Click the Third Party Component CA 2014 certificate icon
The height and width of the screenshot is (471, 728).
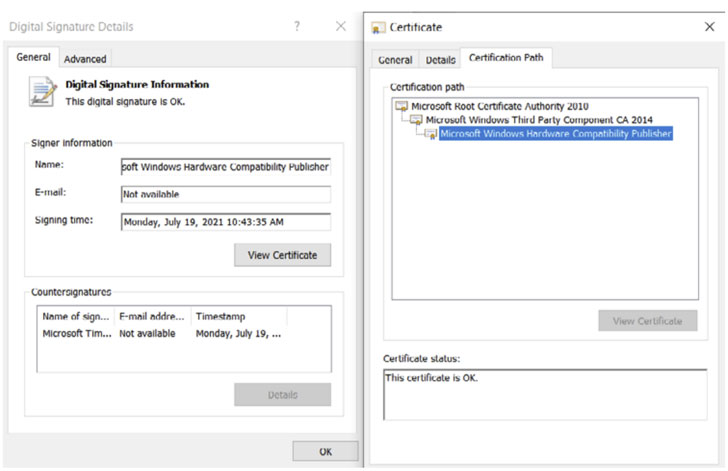pyautogui.click(x=416, y=120)
